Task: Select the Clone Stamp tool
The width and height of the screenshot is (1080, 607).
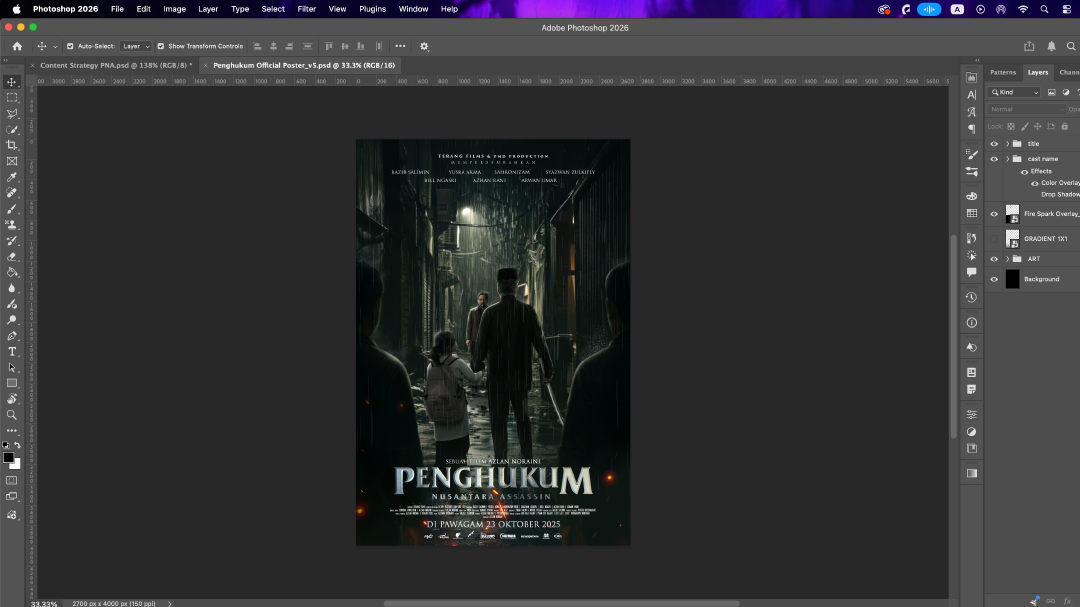Action: coord(12,225)
